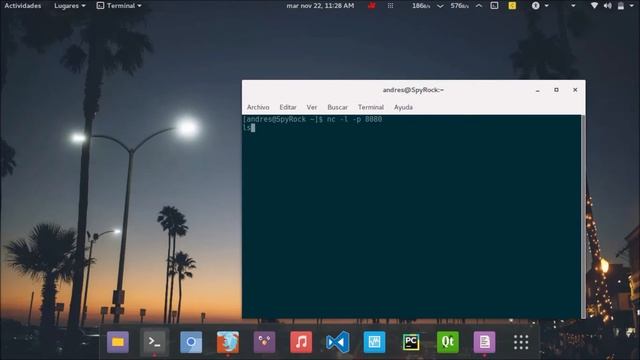The width and height of the screenshot is (640, 360).
Task: Open the Archivo menu
Action: 258,107
